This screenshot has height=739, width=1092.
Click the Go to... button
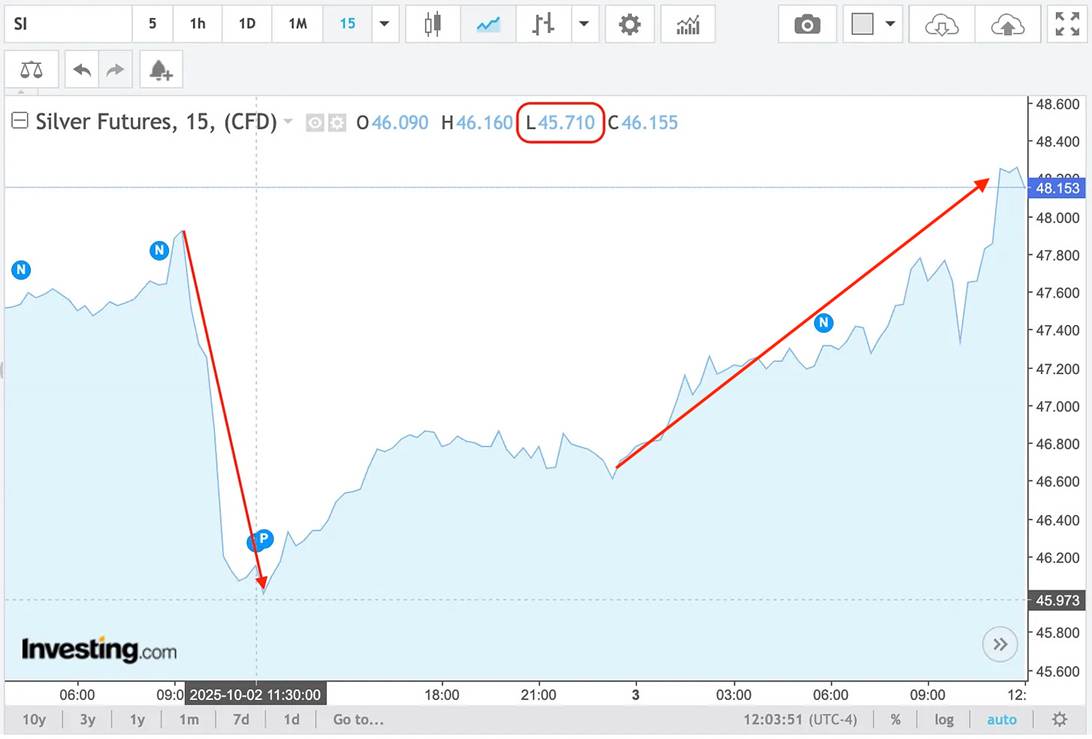[358, 719]
